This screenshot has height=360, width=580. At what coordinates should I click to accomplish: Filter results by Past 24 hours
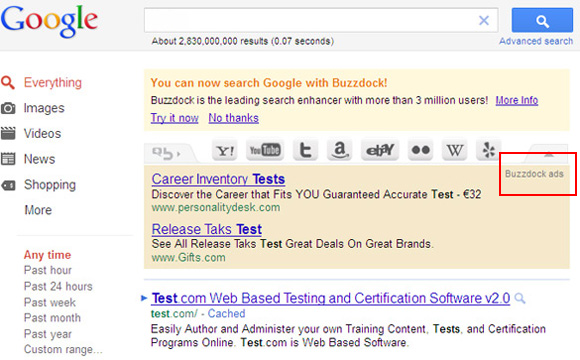pos(58,286)
